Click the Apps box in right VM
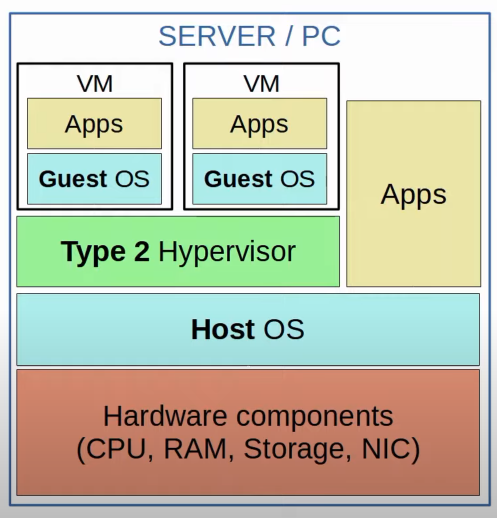Viewport: 497px width, 518px height. click(260, 123)
